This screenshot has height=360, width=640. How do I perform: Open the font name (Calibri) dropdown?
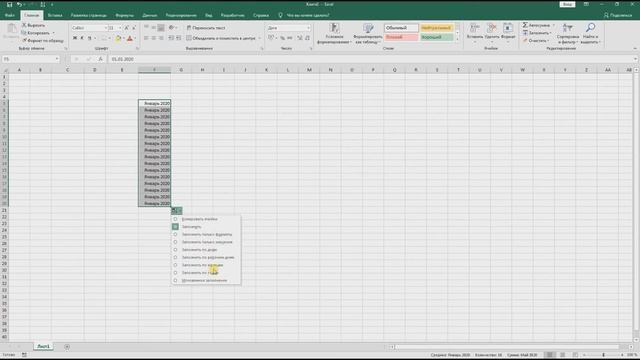pyautogui.click(x=106, y=28)
